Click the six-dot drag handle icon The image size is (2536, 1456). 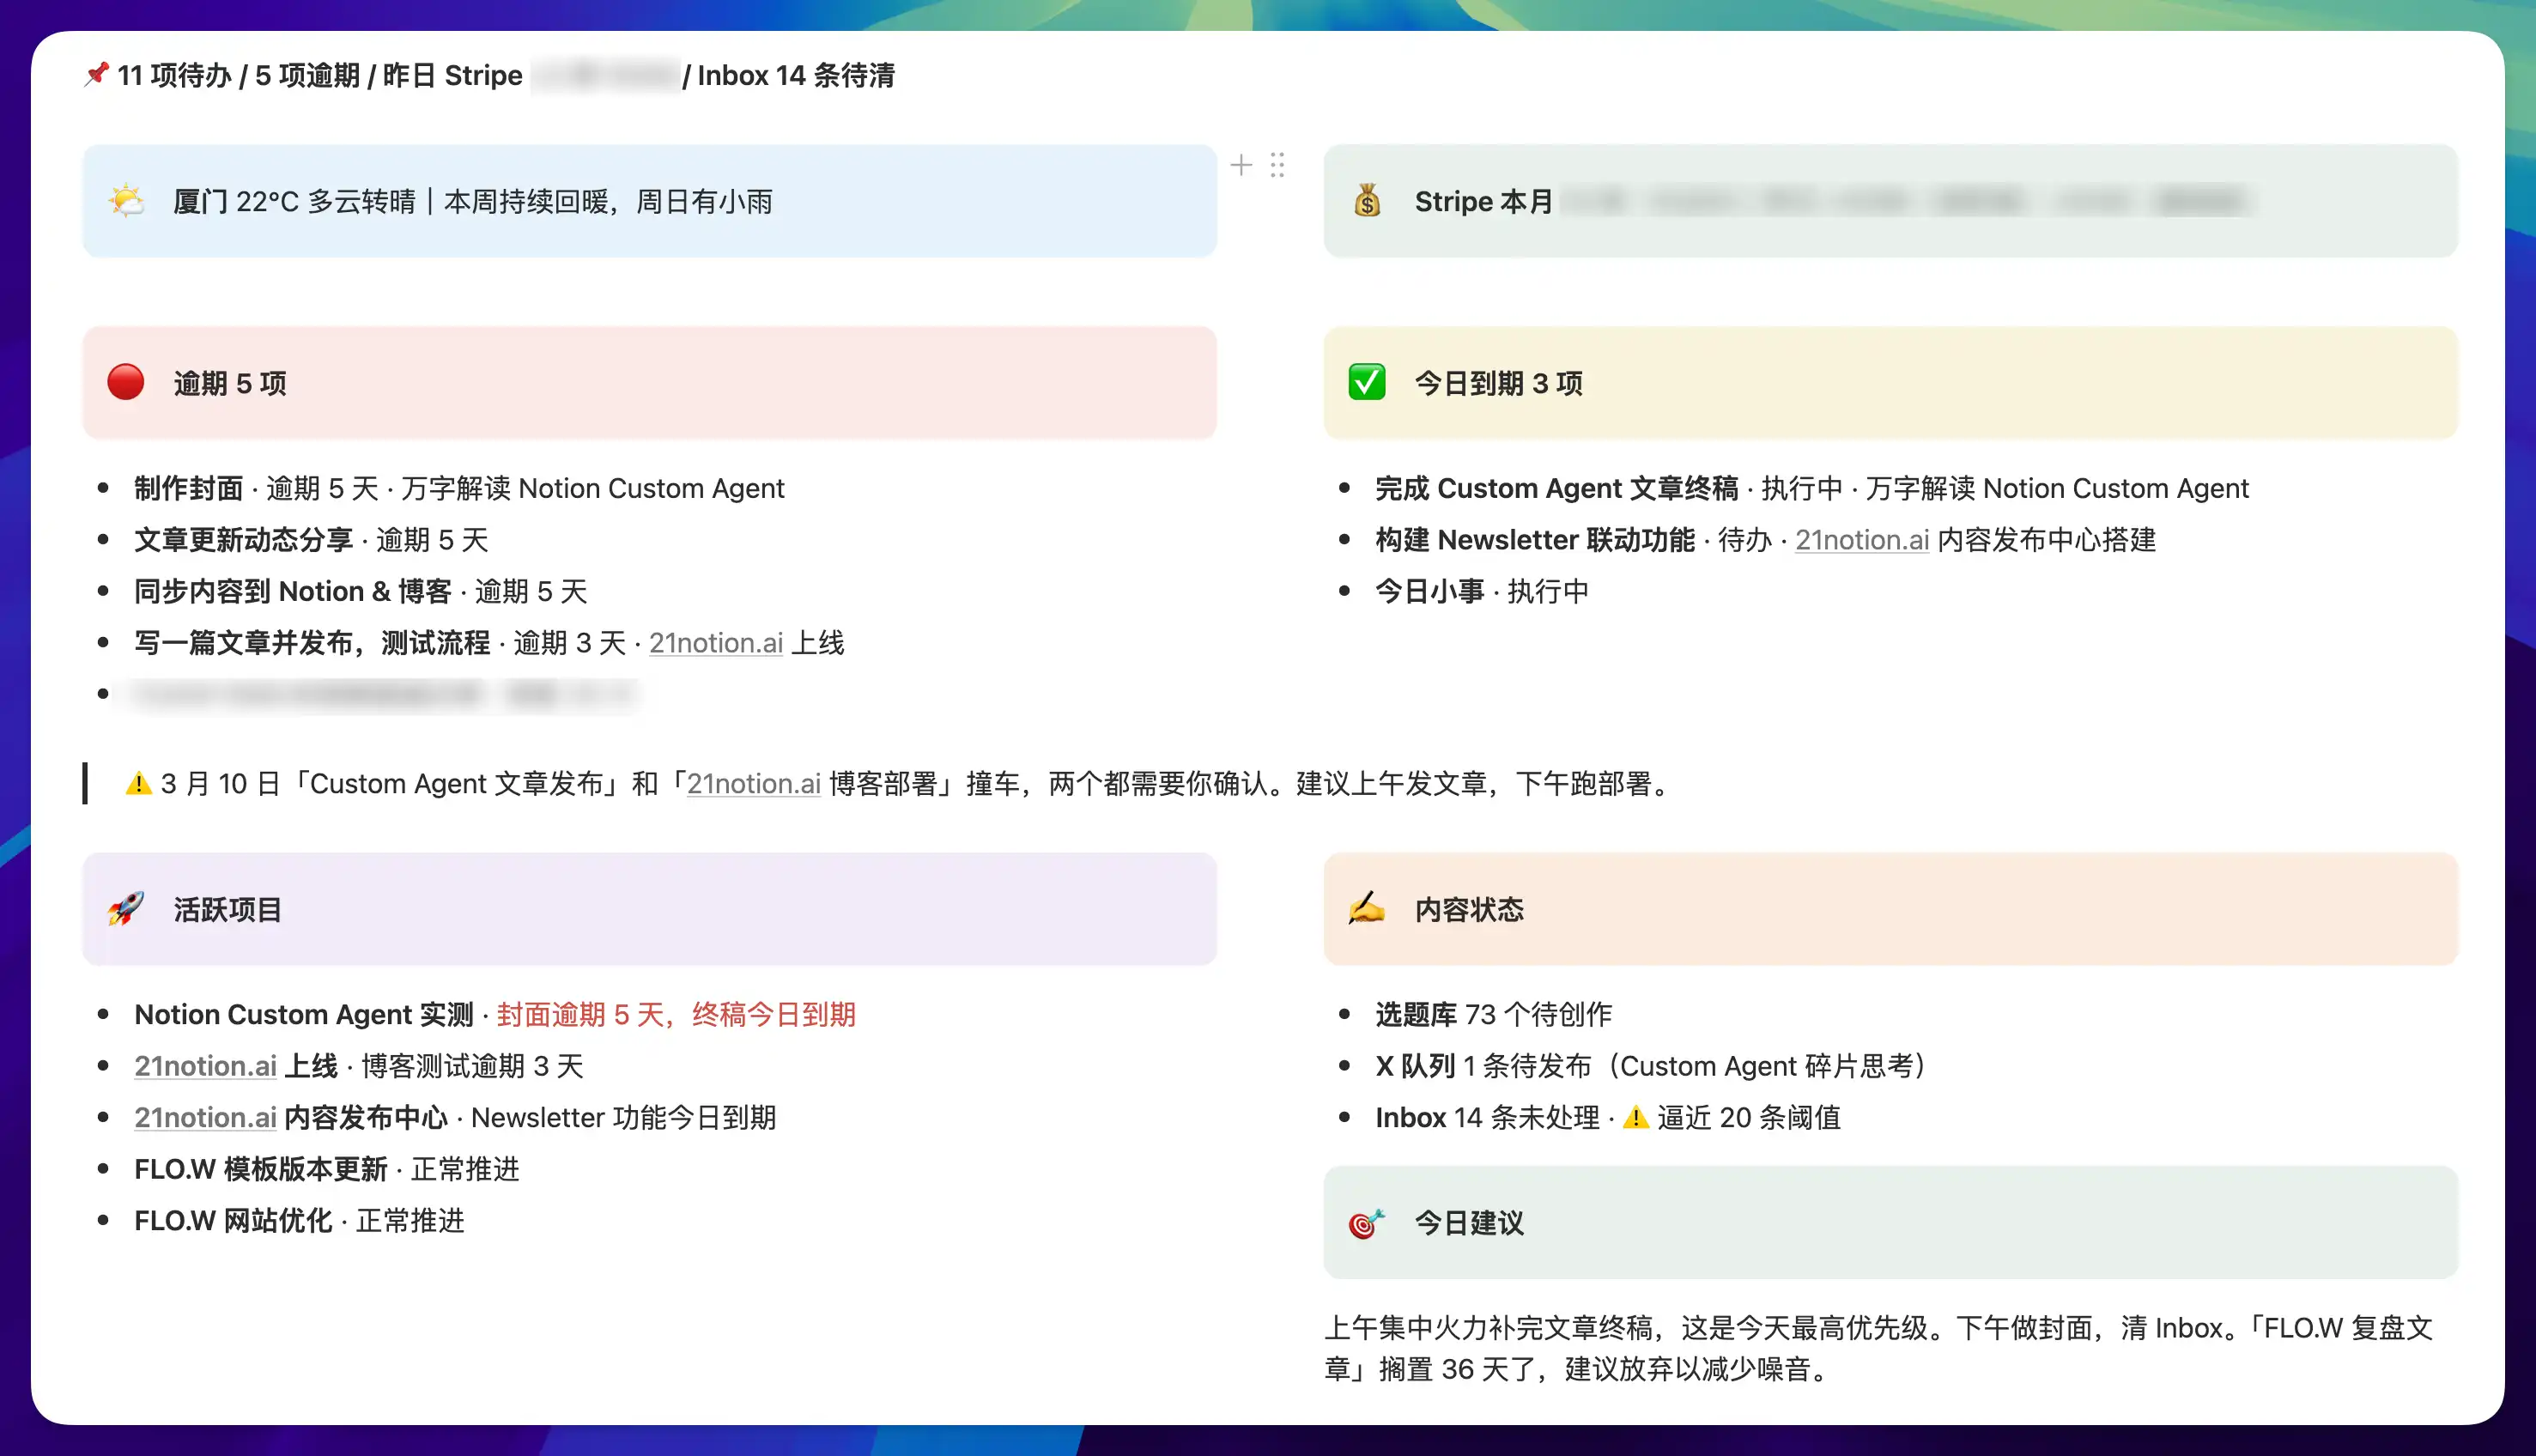point(1277,165)
